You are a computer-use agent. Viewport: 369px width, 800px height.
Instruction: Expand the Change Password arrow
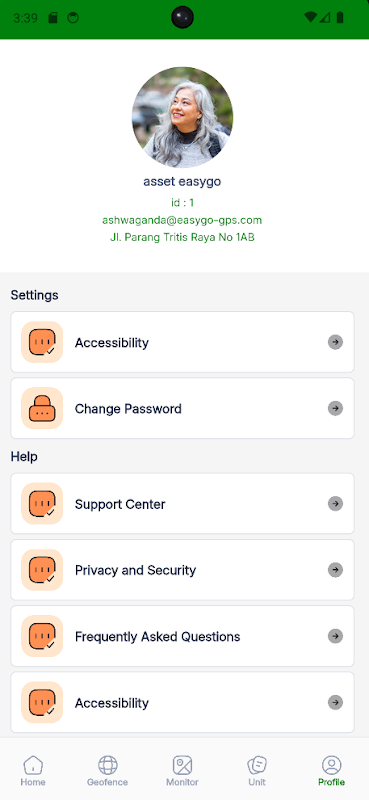[335, 408]
